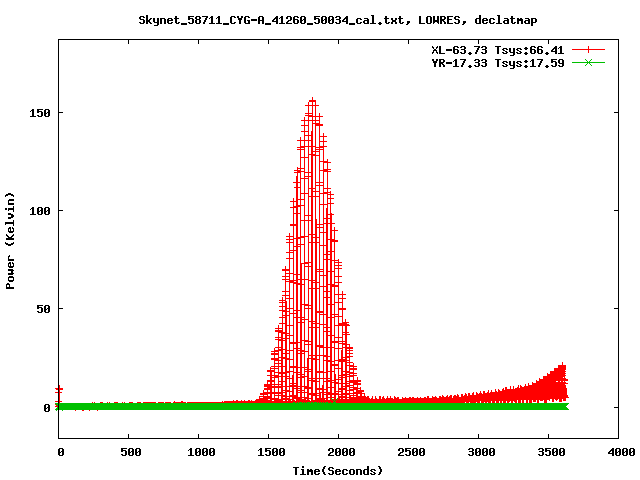640x480 pixels.
Task: Click the x-axis tick label 1000
Action: point(201,452)
